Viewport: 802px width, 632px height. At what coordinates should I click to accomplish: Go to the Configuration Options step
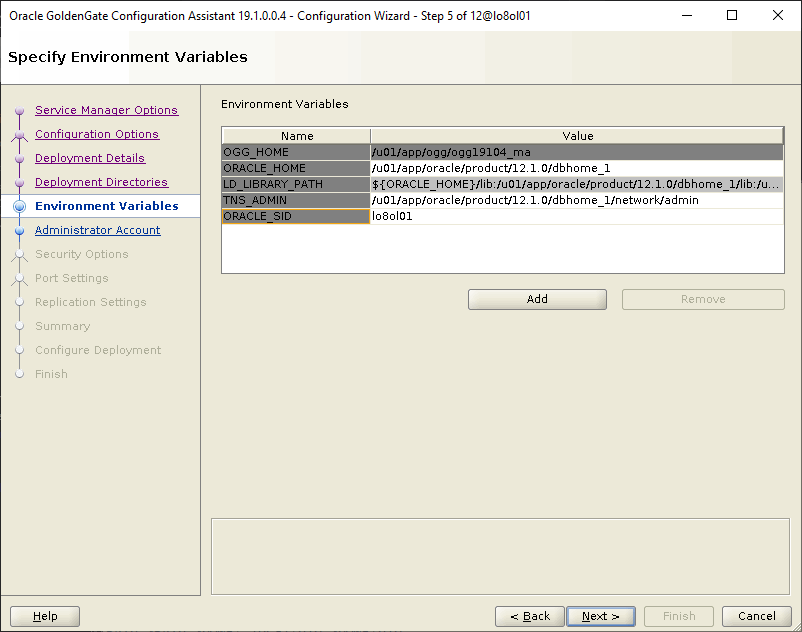point(96,134)
